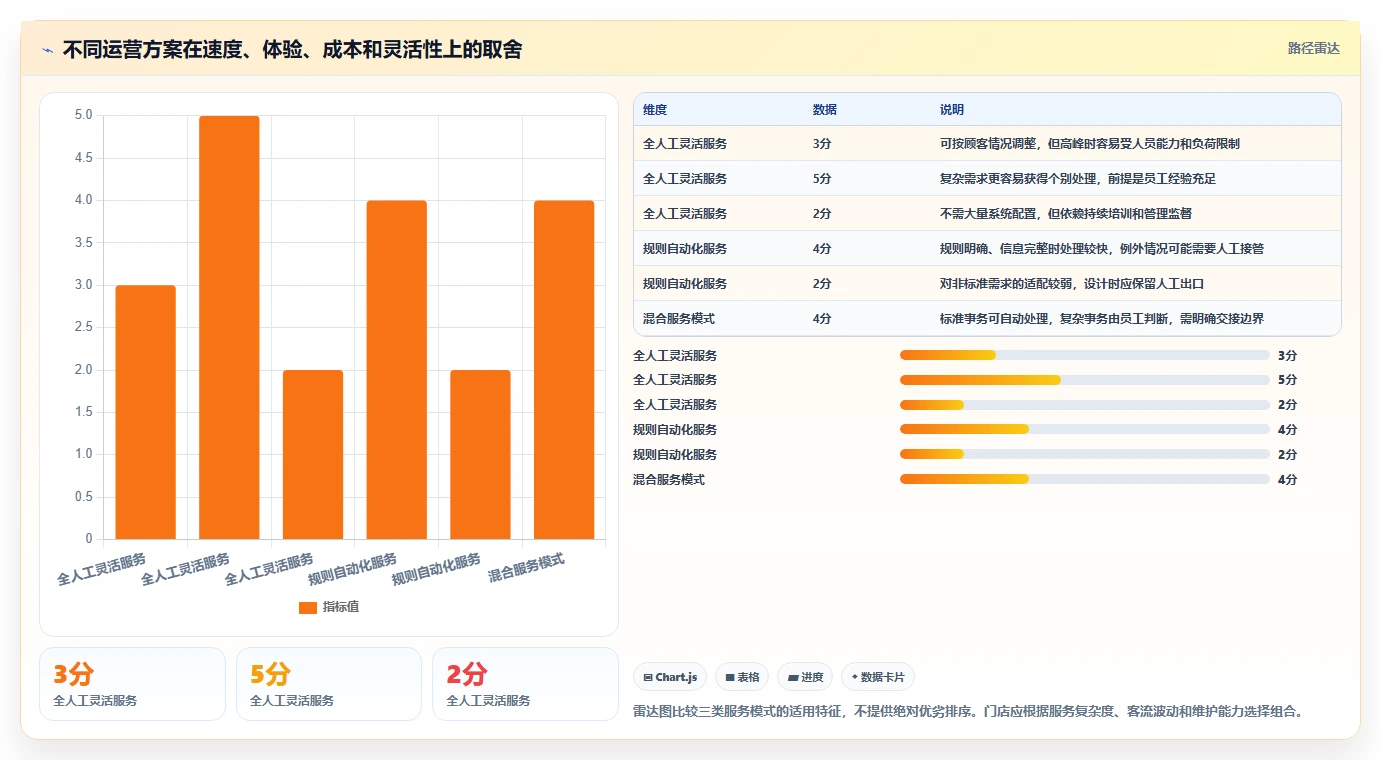The image size is (1381, 760).
Task: Select the 数据卡片 chip
Action: point(878,677)
